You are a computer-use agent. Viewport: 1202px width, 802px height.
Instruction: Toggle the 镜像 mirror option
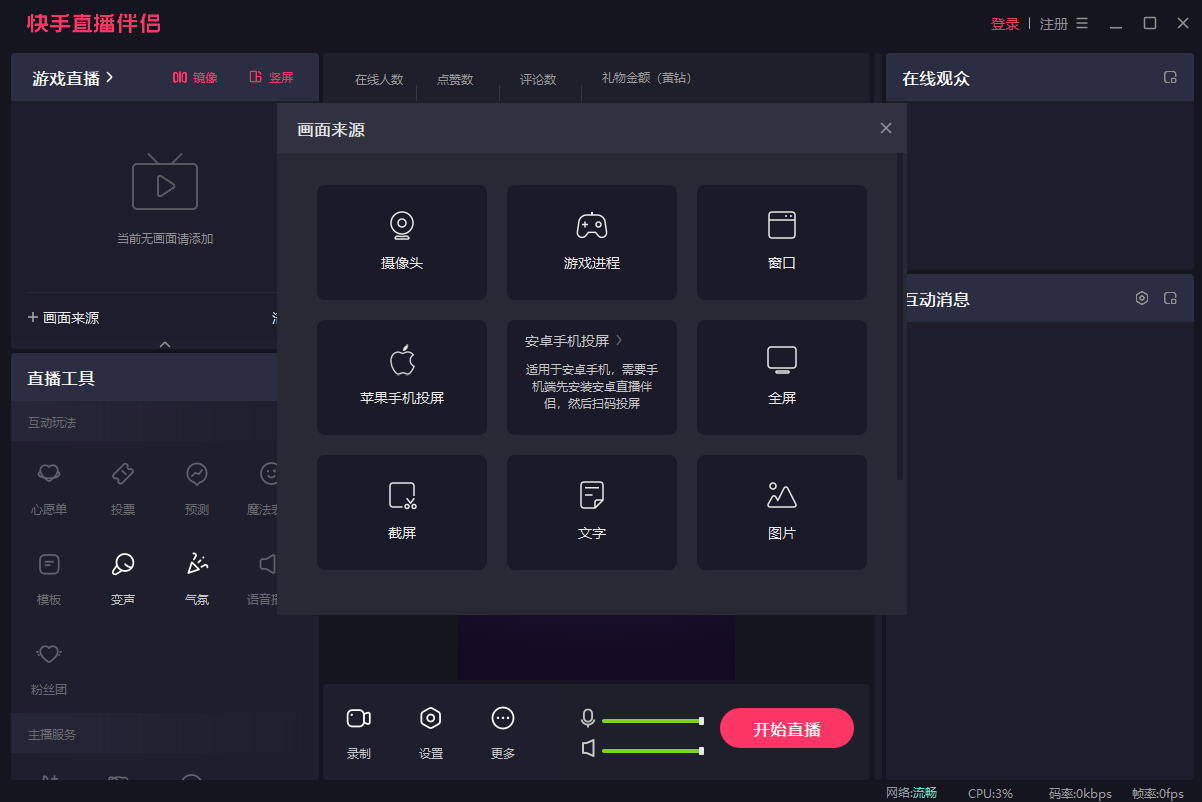pos(194,77)
